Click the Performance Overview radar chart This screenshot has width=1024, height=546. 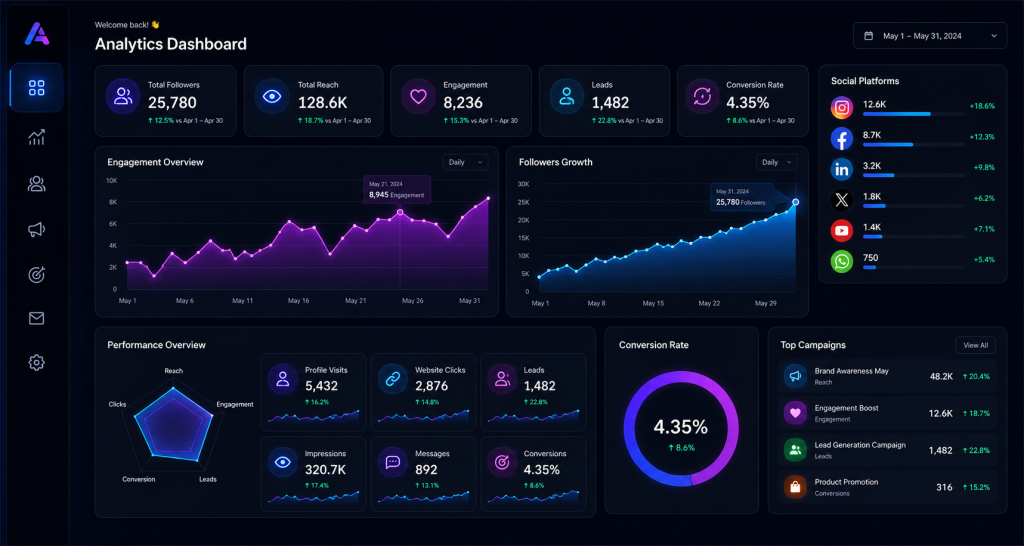pos(174,425)
